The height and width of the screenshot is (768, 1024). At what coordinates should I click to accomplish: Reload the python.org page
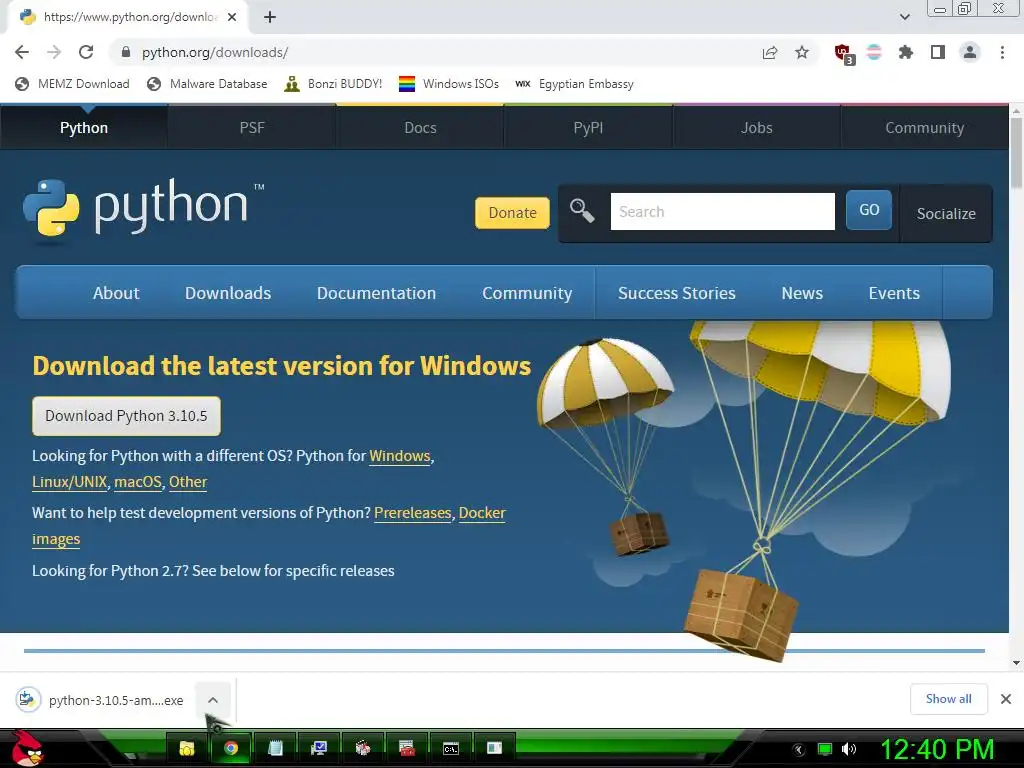86,52
